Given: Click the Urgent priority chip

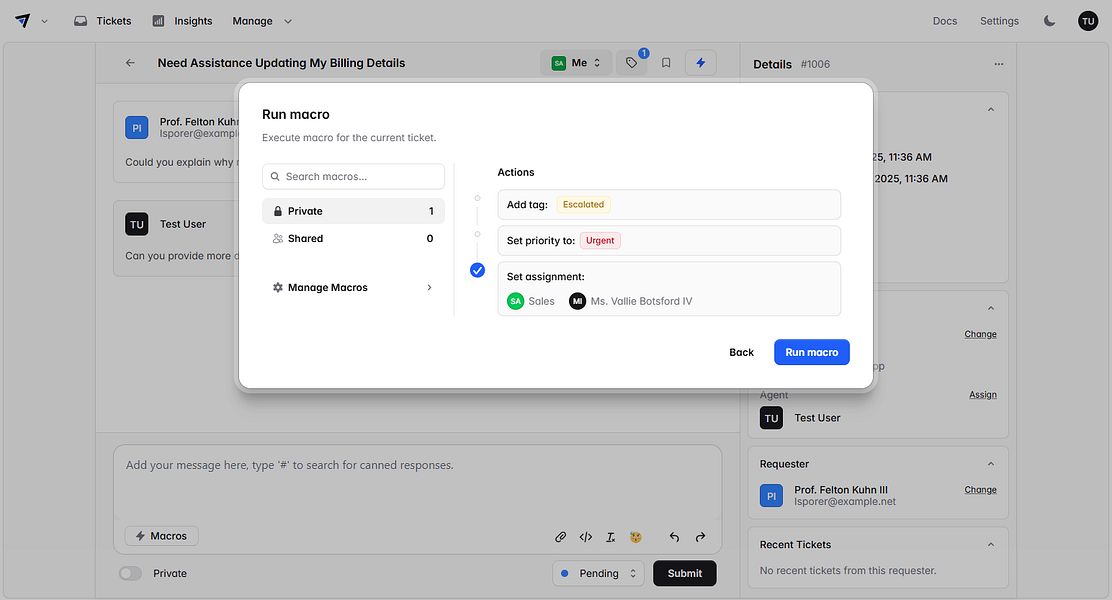Looking at the screenshot, I should coord(600,240).
